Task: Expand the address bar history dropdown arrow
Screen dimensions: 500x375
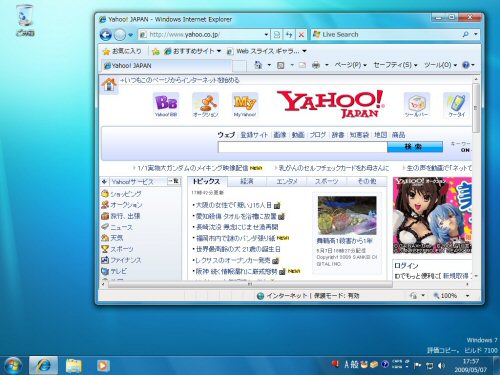Action: coord(266,34)
